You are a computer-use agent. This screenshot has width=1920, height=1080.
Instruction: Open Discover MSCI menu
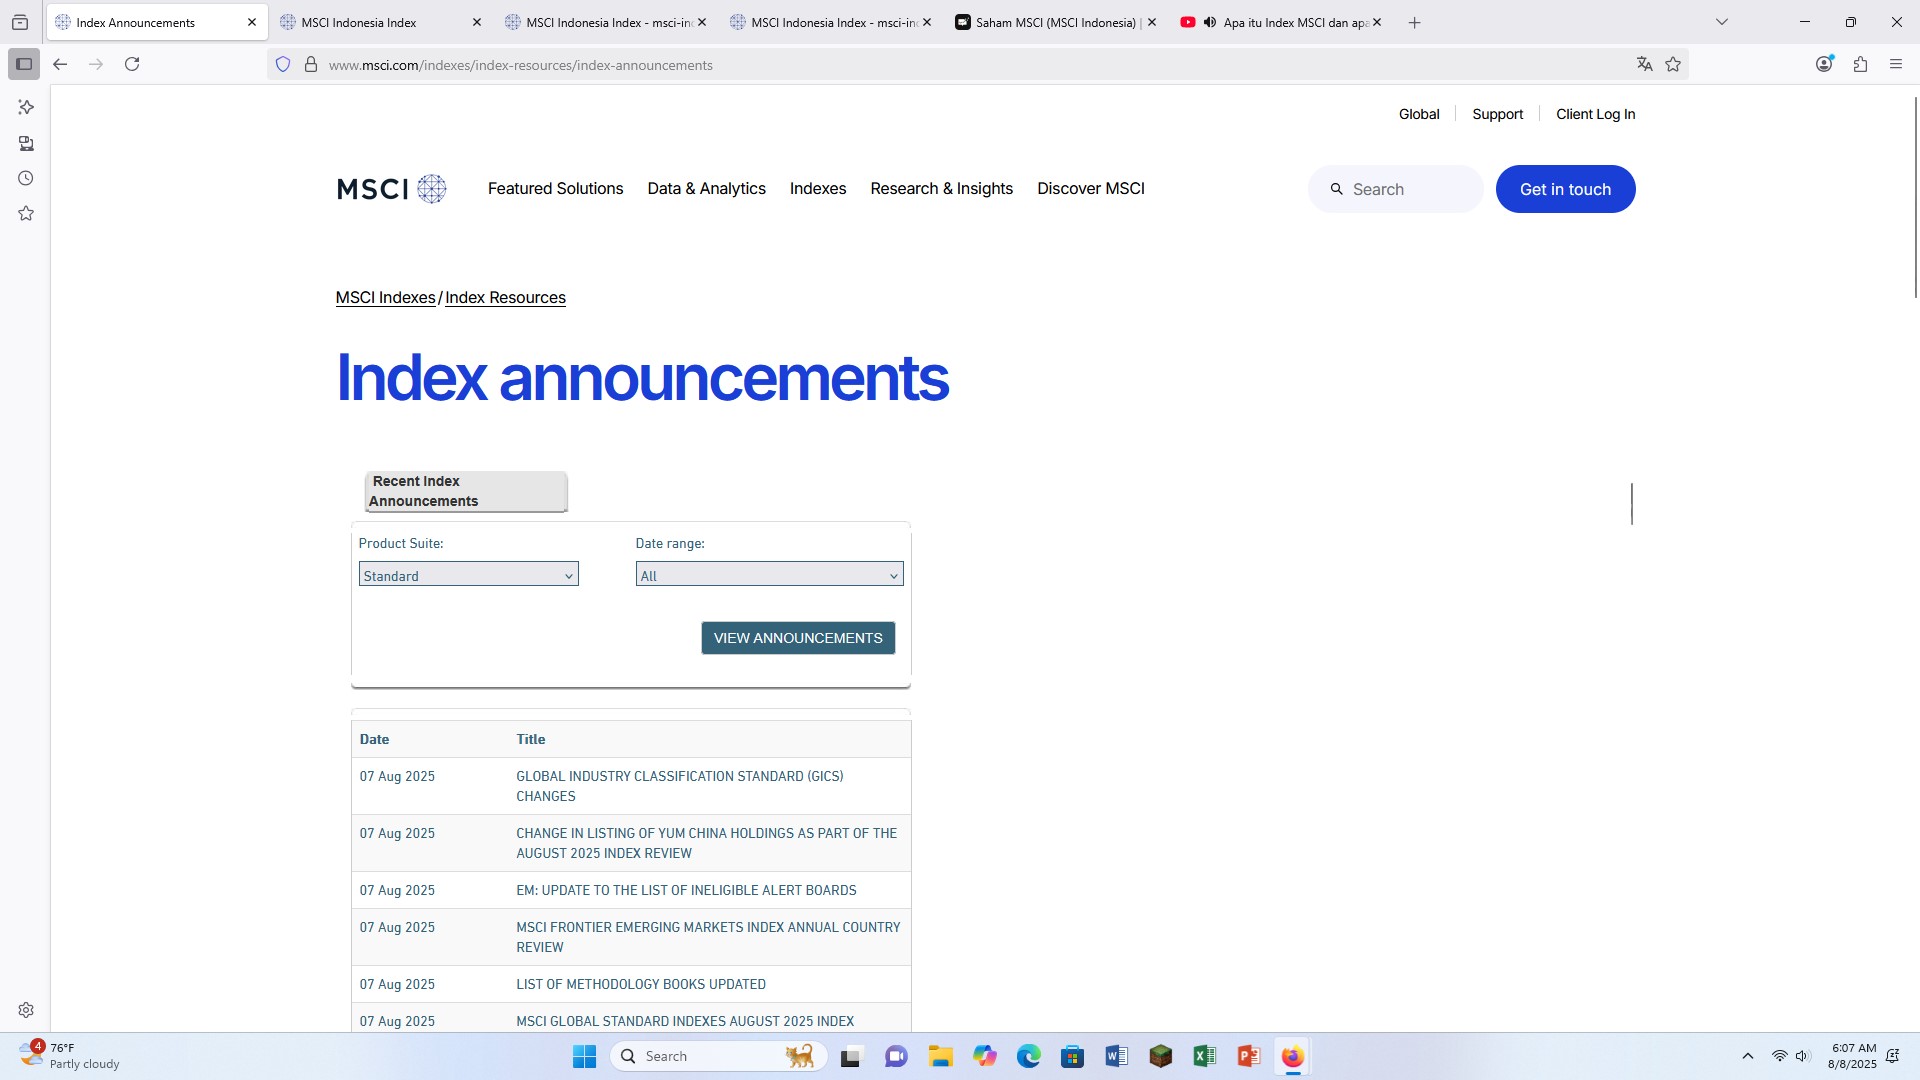point(1091,189)
